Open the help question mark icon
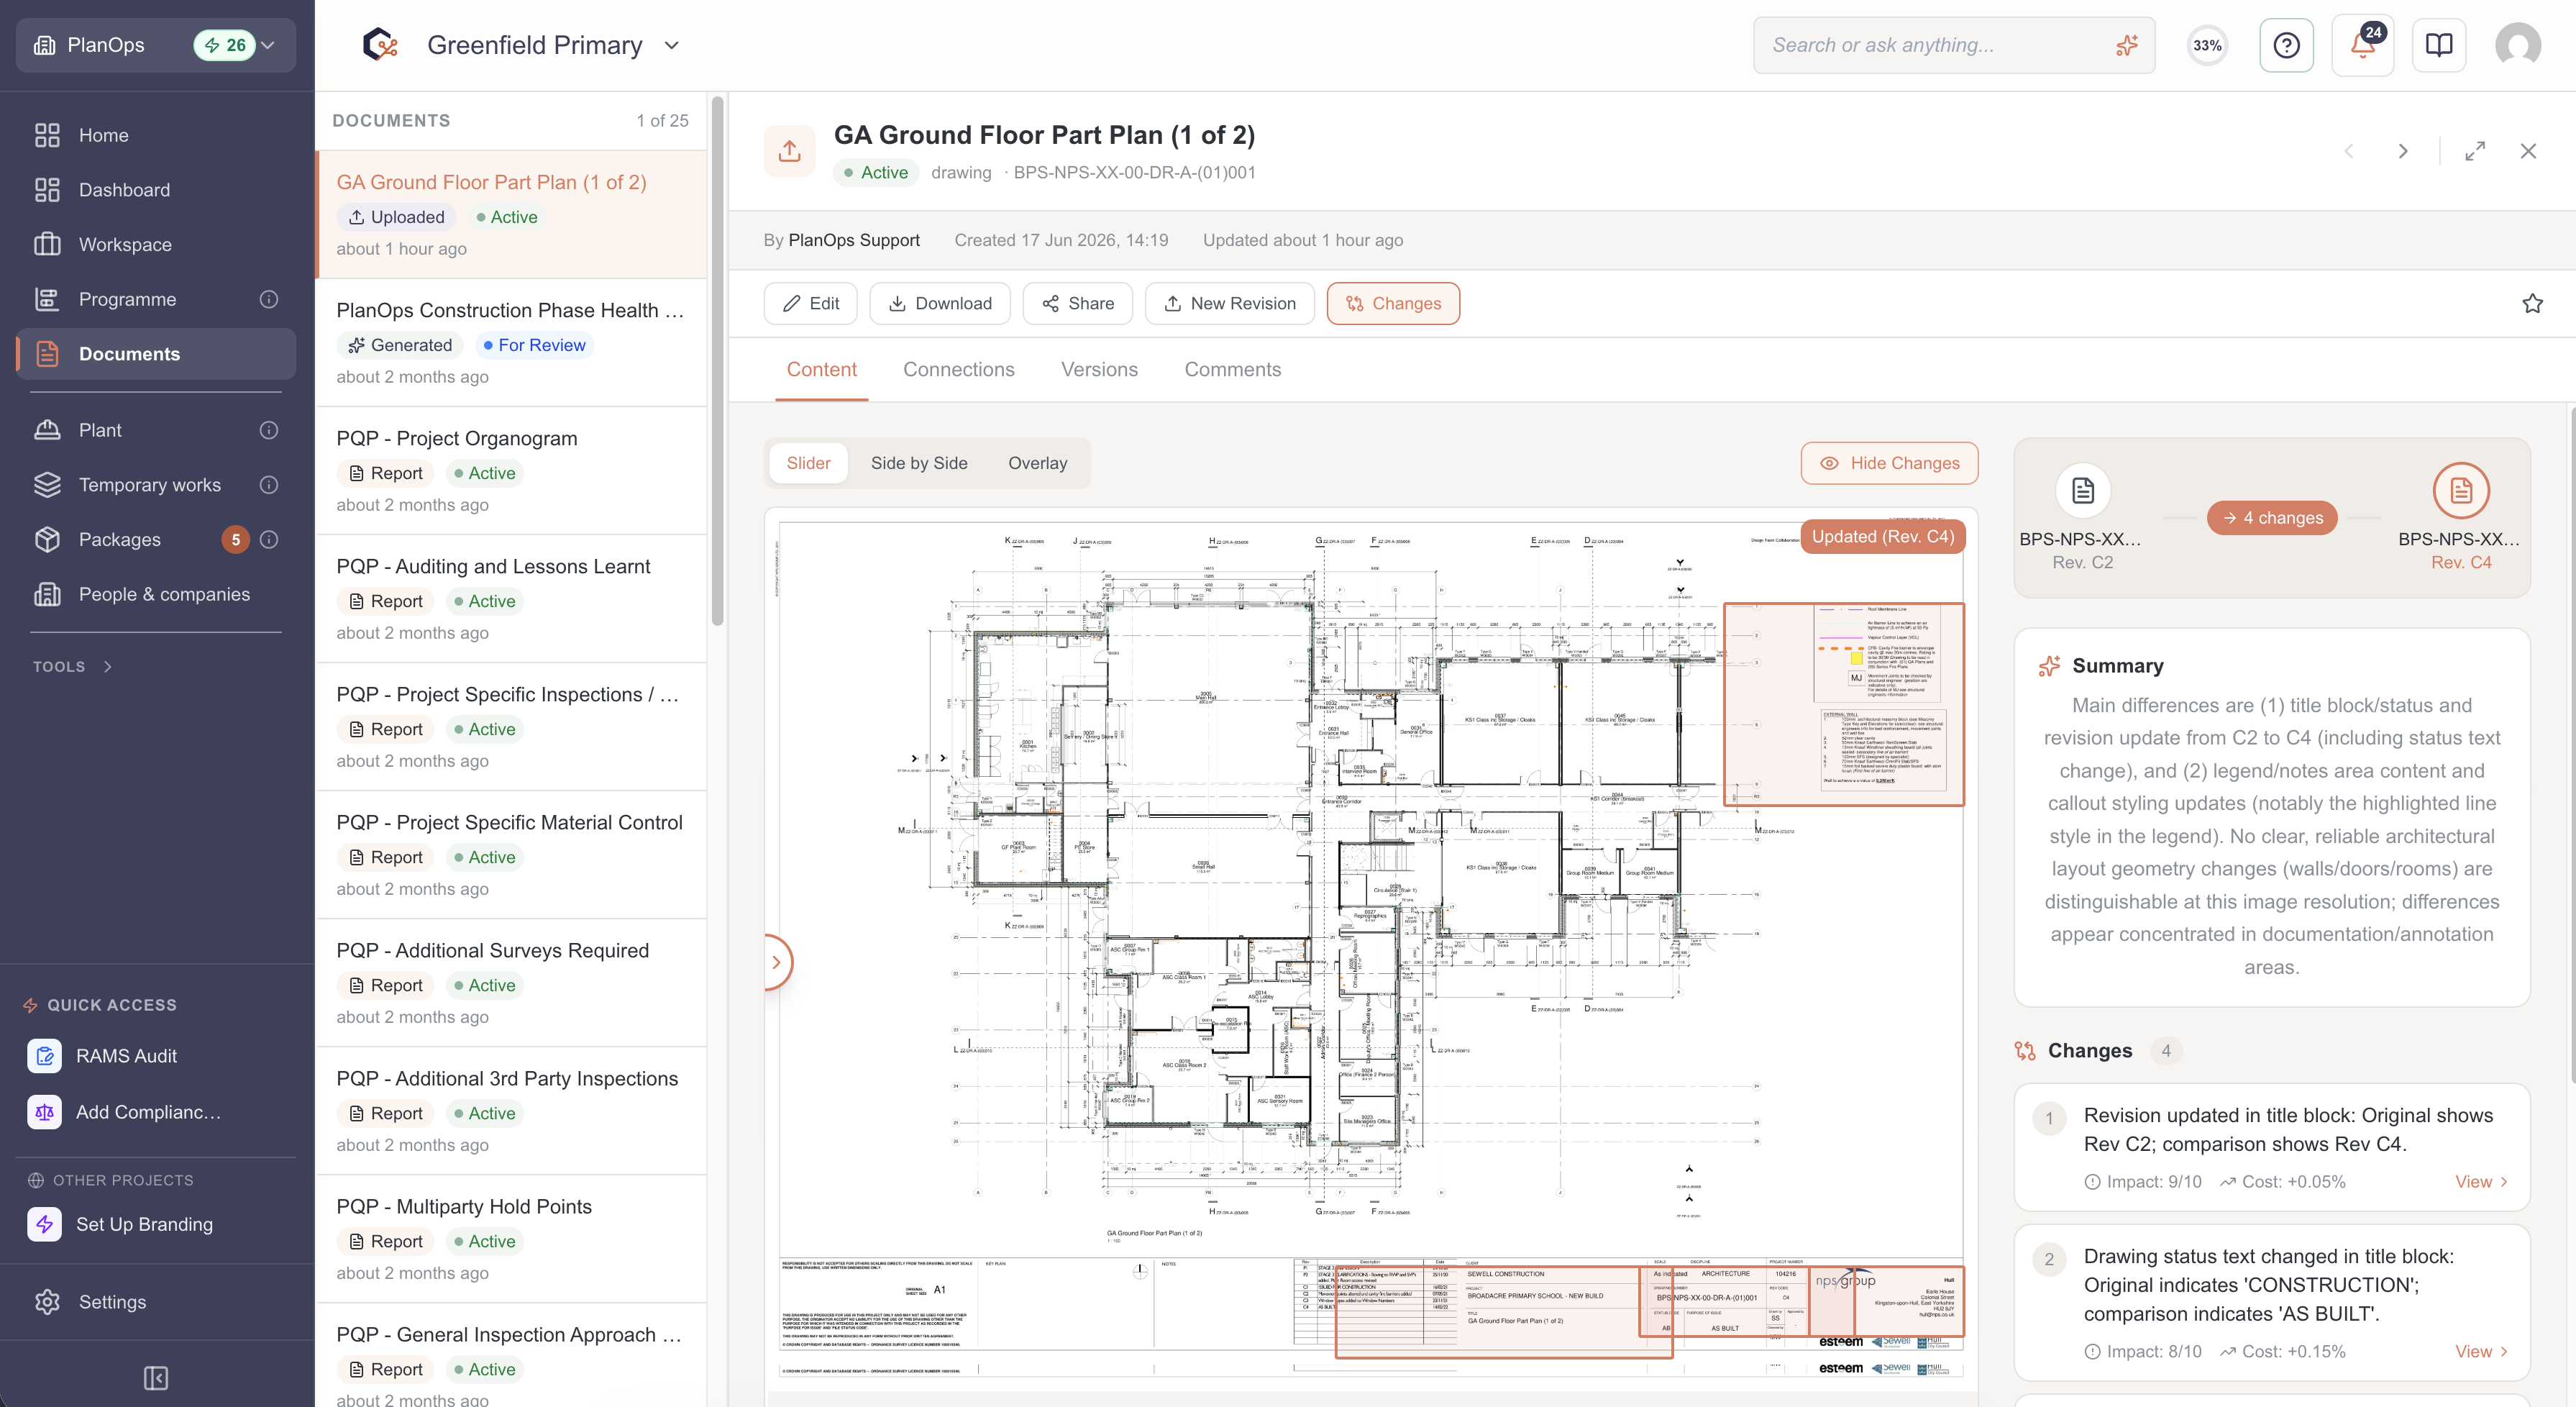The image size is (2576, 1407). click(x=2286, y=45)
